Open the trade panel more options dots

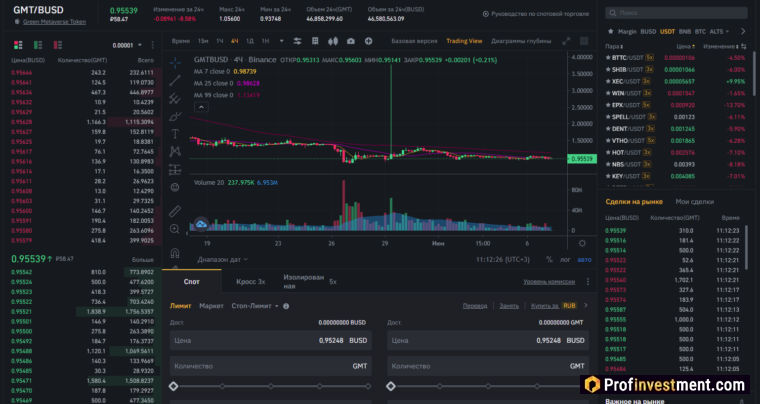pyautogui.click(x=588, y=281)
